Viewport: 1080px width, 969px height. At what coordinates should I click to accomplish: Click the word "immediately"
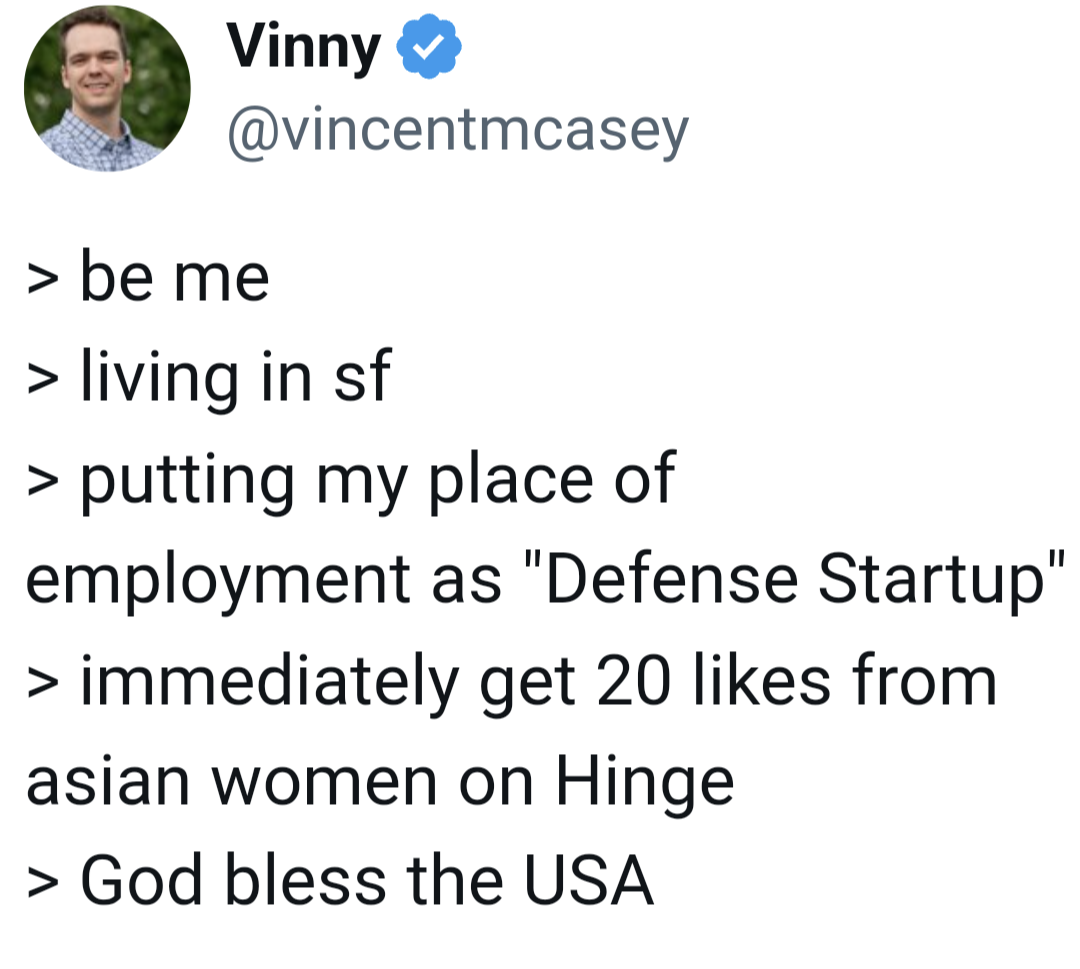click(269, 682)
